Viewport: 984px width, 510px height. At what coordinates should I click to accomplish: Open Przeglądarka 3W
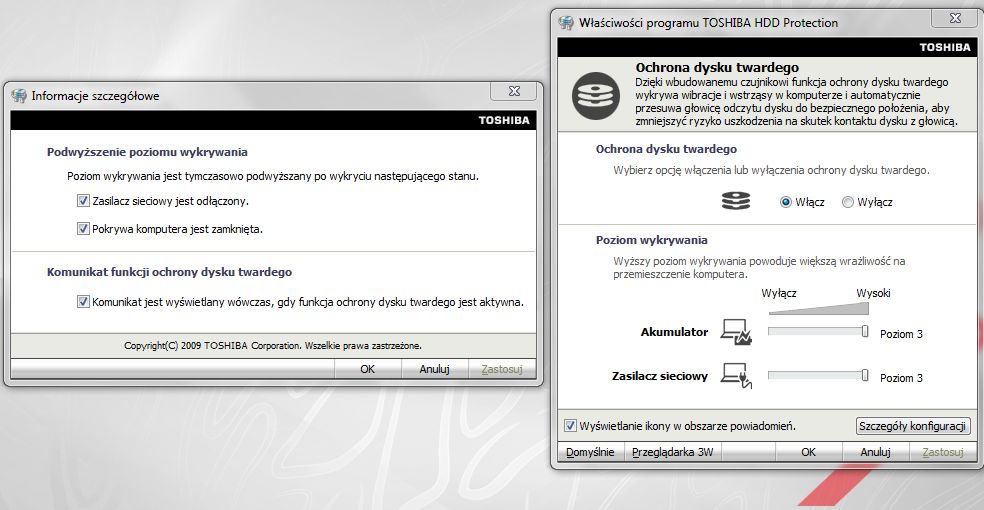(x=673, y=452)
